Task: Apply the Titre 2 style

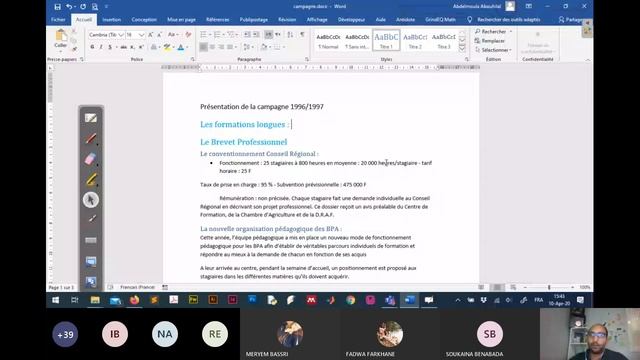Action: coord(415,40)
